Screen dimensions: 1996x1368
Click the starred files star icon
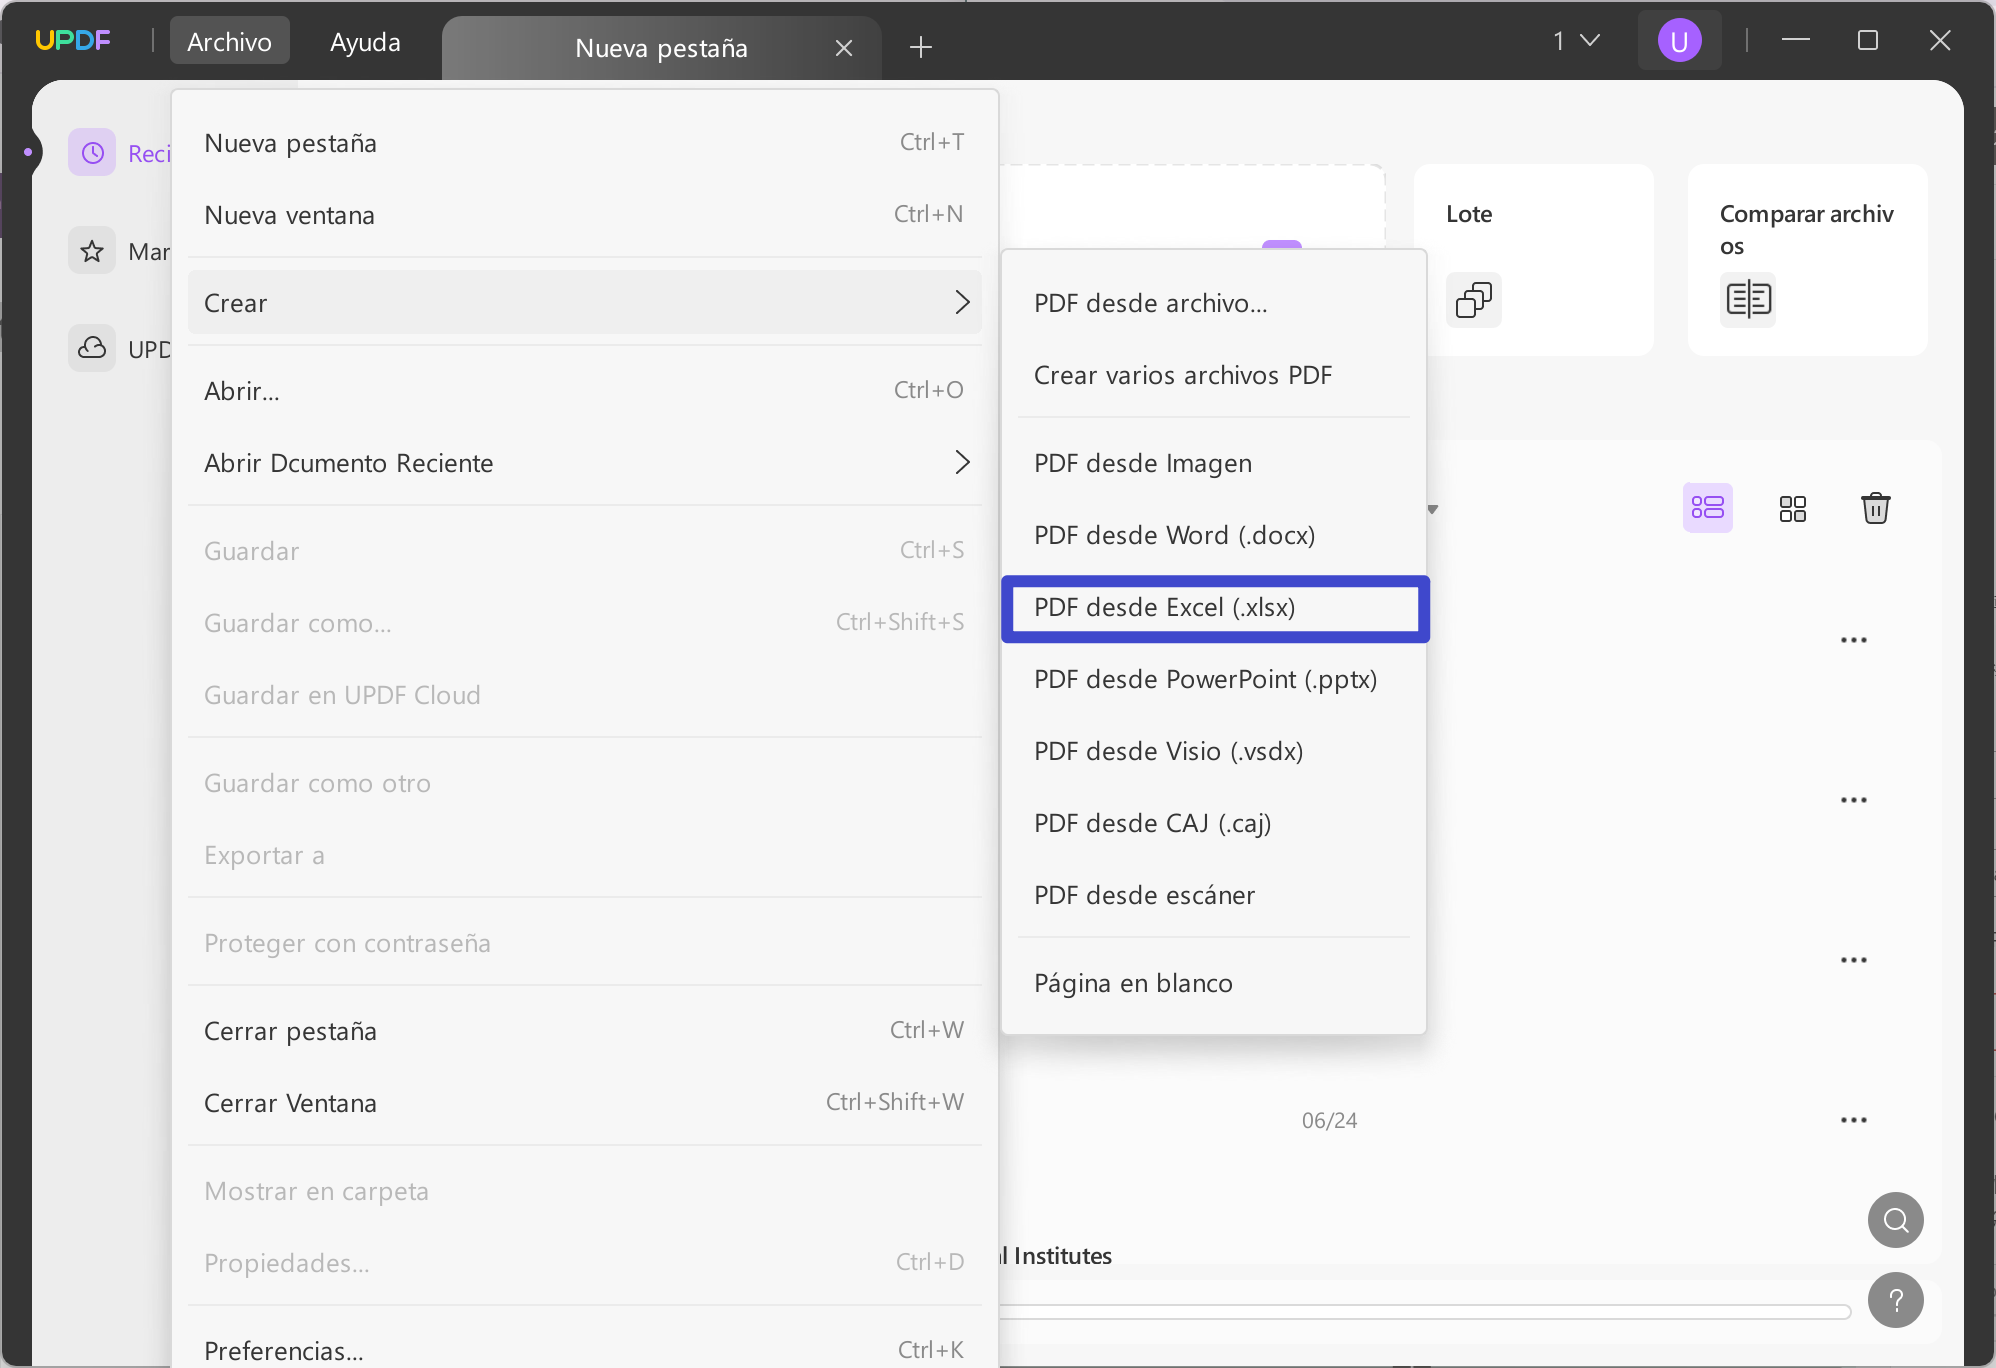92,251
